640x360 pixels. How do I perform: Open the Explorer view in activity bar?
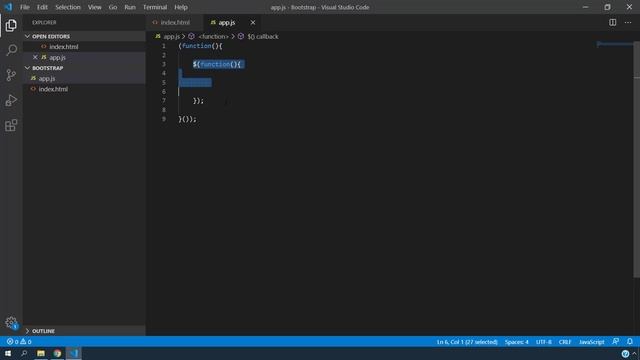coord(11,25)
